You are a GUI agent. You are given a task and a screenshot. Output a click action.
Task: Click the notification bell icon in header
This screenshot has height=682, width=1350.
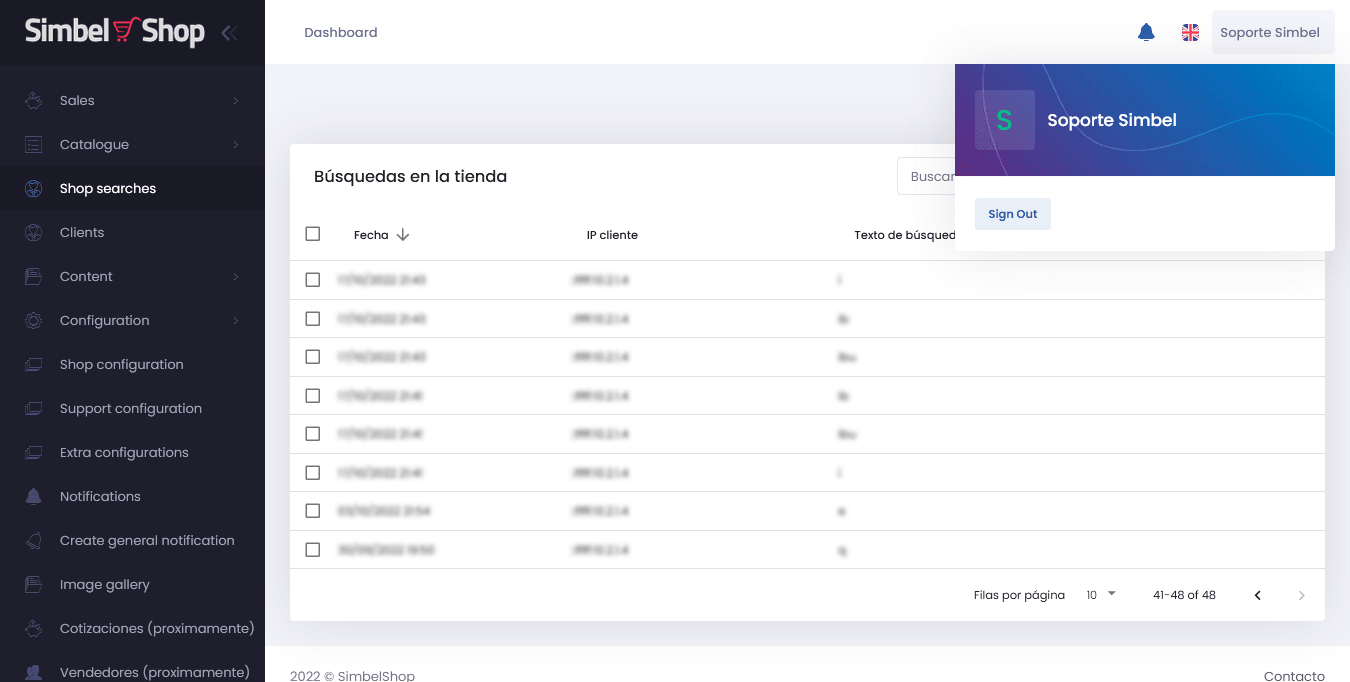click(1146, 32)
